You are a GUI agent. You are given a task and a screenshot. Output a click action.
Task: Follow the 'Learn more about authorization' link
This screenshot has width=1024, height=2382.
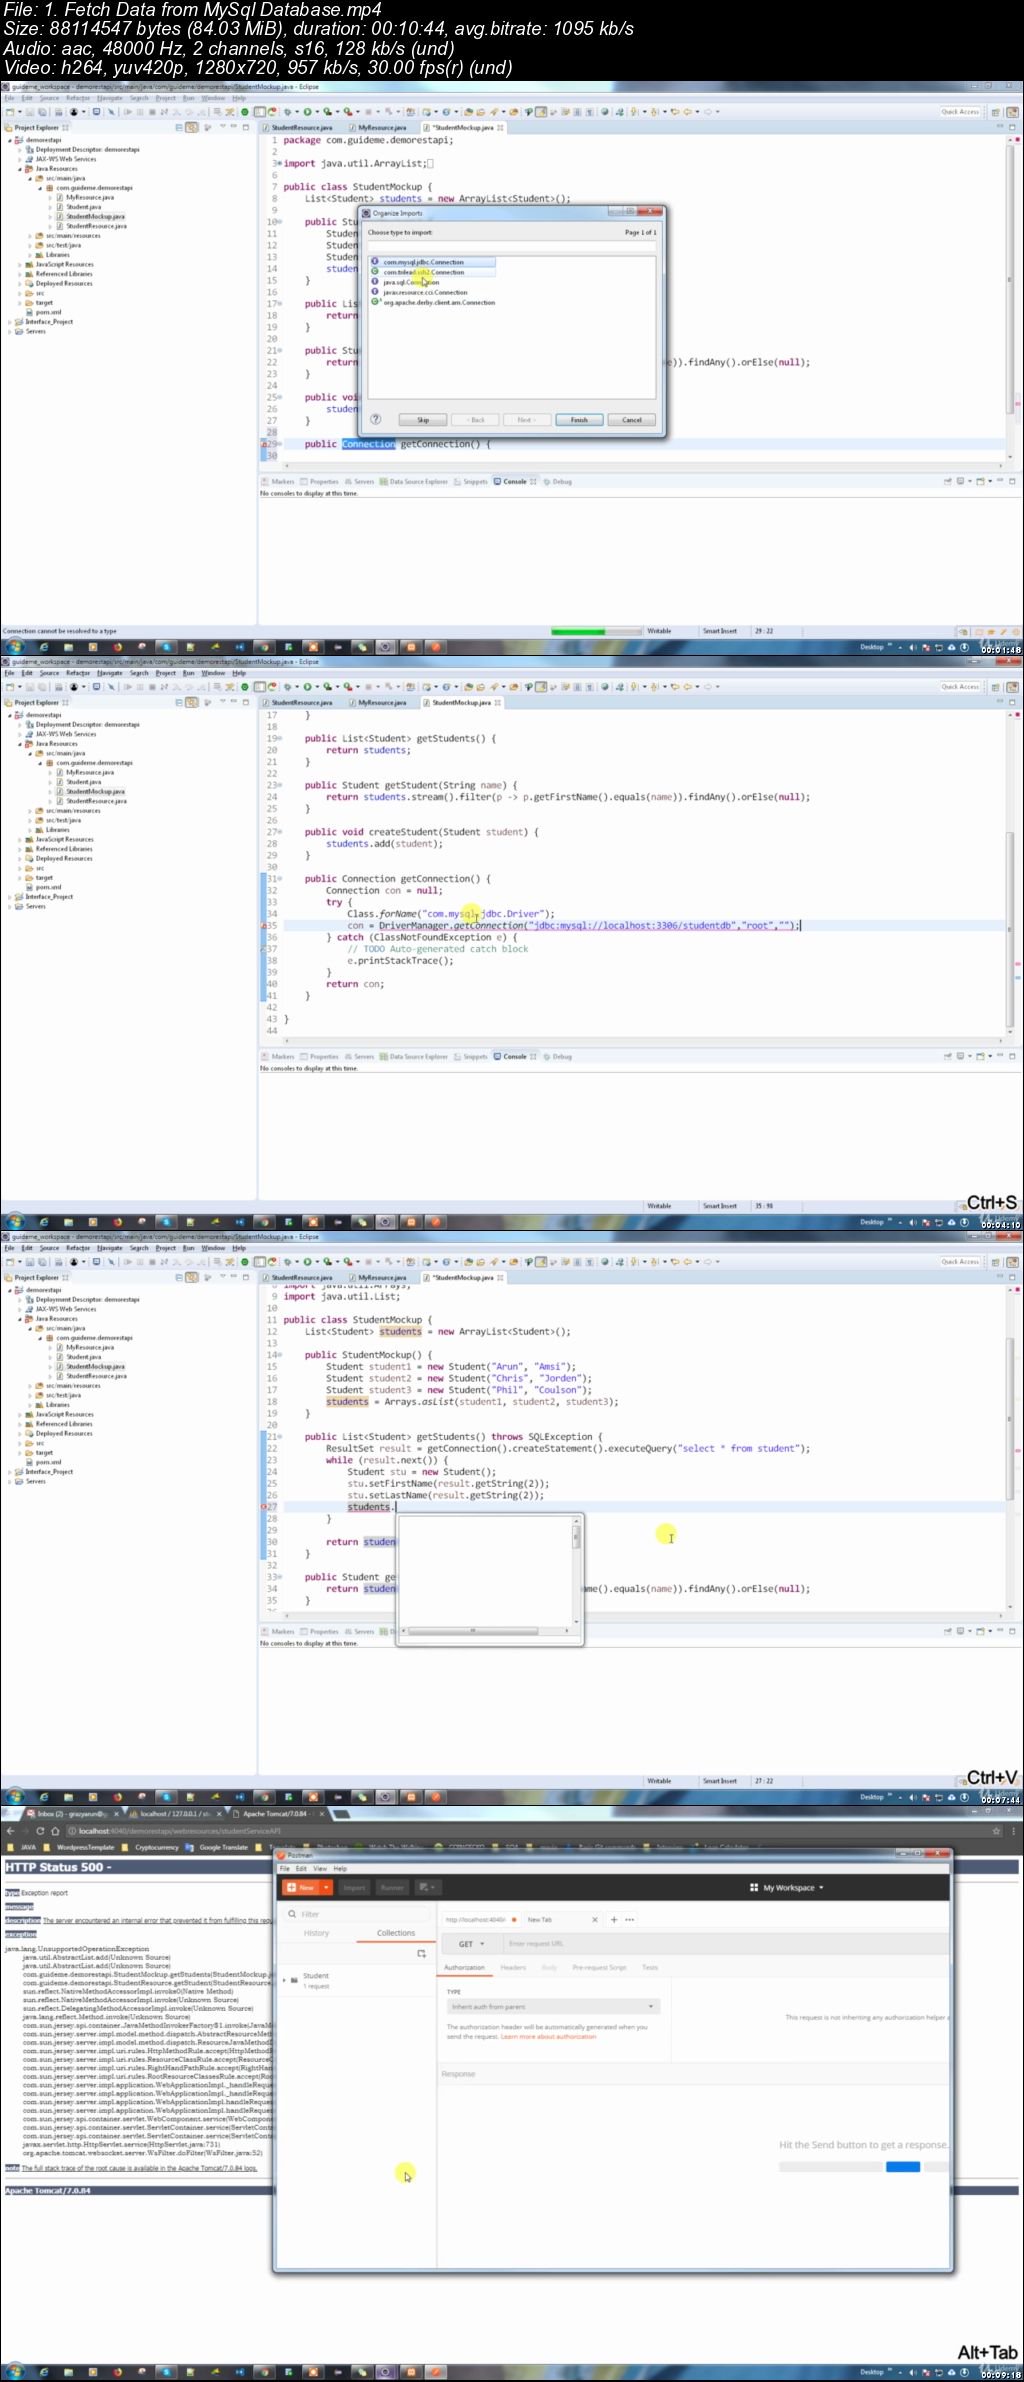tap(548, 2036)
